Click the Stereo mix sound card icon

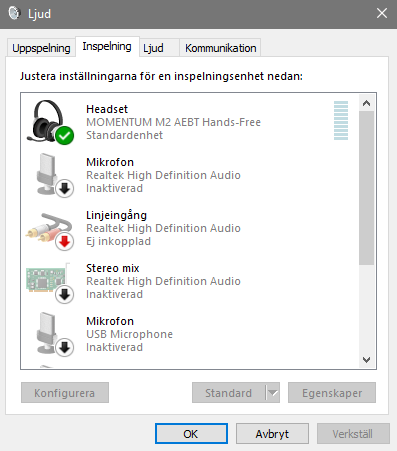50,283
